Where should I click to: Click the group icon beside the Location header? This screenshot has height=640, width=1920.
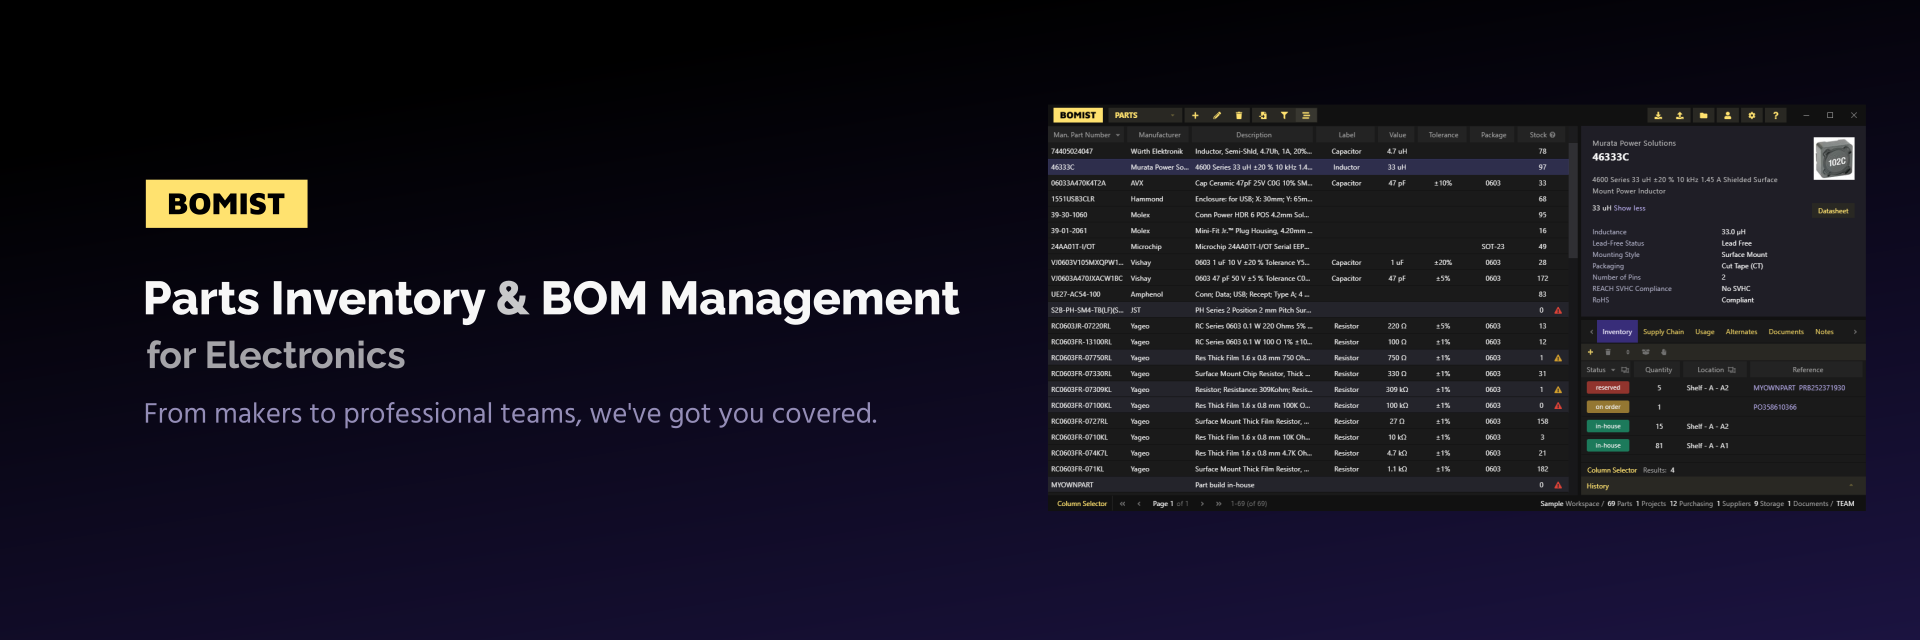click(x=1732, y=370)
